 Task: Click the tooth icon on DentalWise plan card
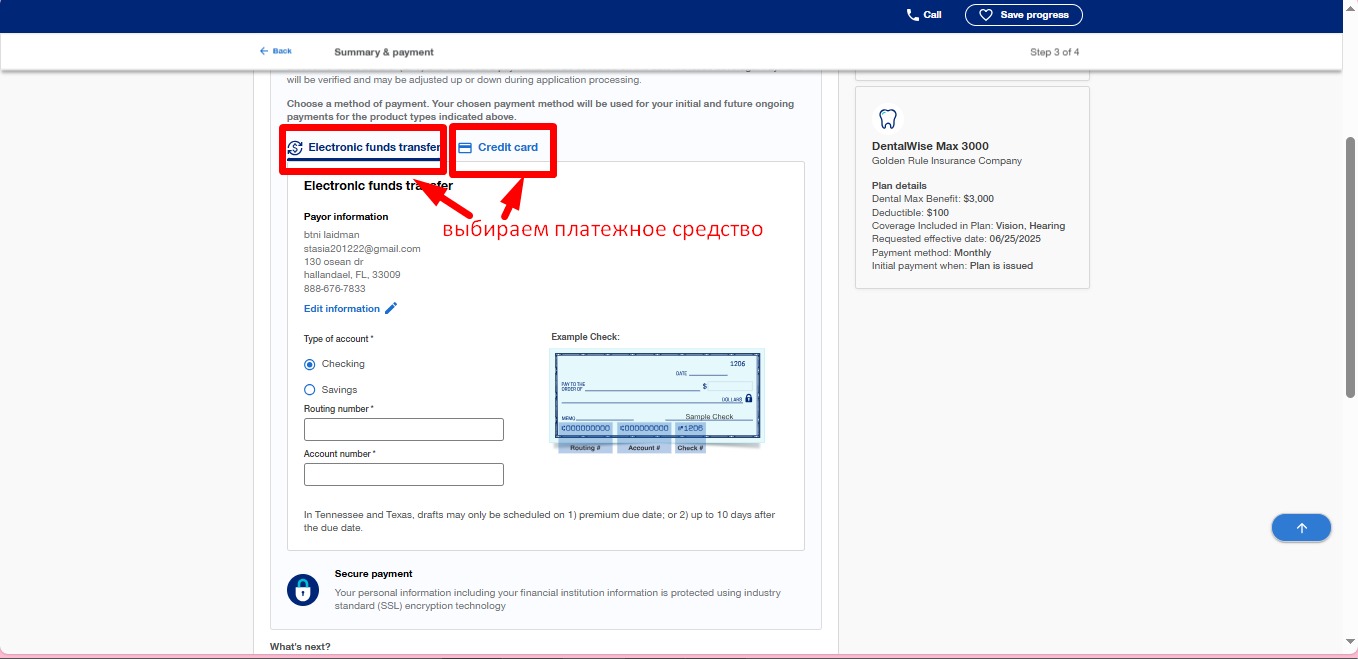[888, 117]
